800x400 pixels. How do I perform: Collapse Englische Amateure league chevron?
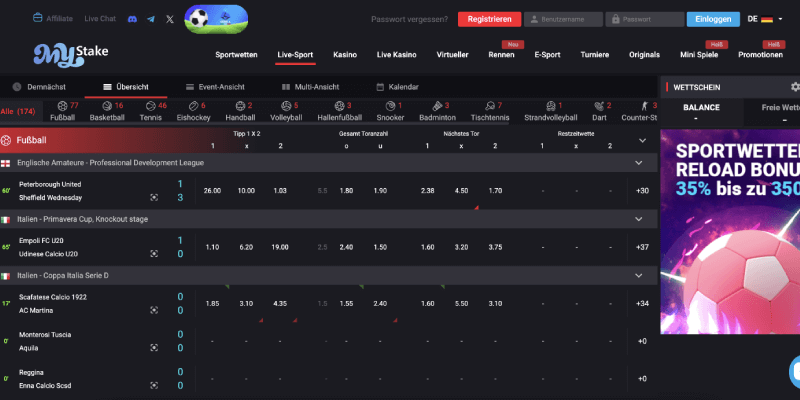(x=638, y=163)
